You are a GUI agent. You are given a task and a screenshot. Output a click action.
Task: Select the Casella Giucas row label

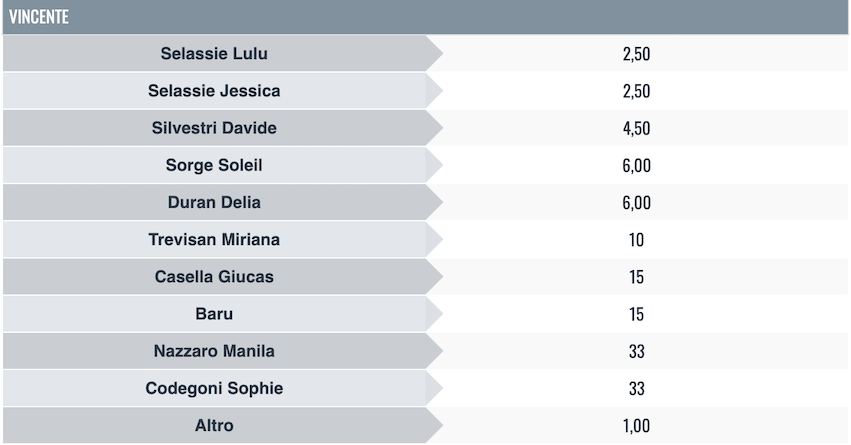(x=214, y=277)
